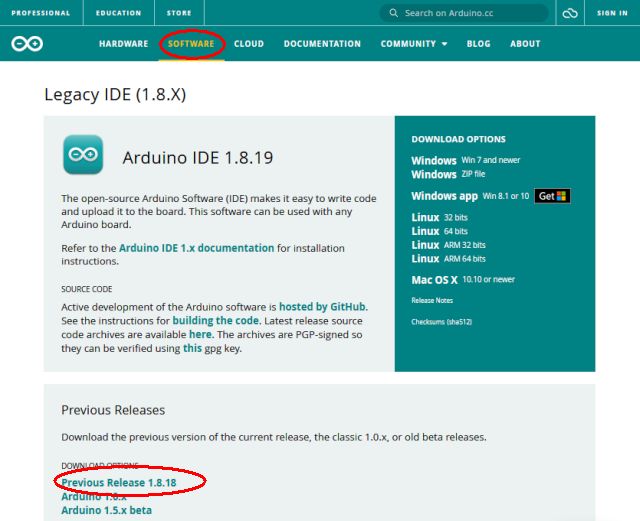Download Mac OS X 10.10 or newer

tap(463, 280)
